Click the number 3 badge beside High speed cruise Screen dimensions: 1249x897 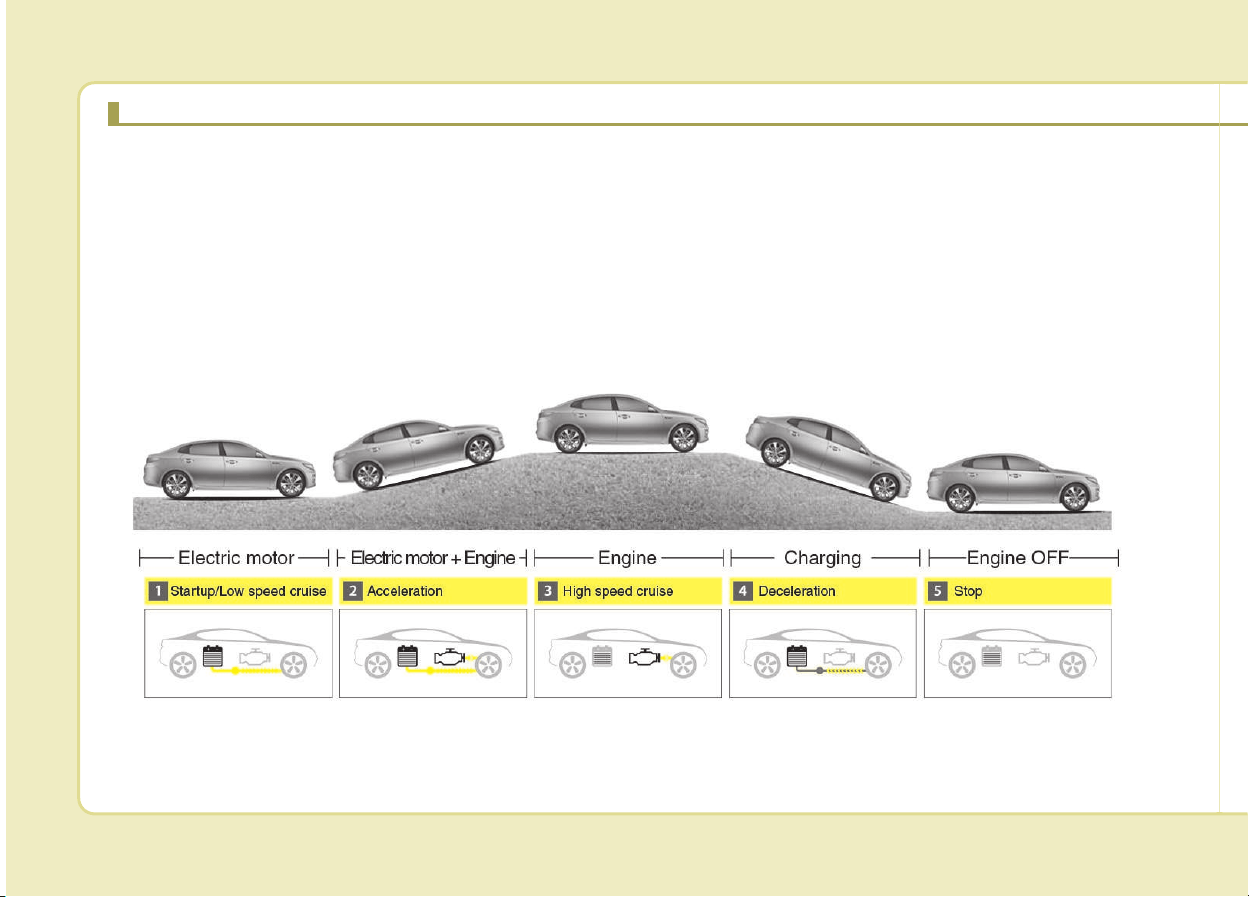click(x=548, y=591)
